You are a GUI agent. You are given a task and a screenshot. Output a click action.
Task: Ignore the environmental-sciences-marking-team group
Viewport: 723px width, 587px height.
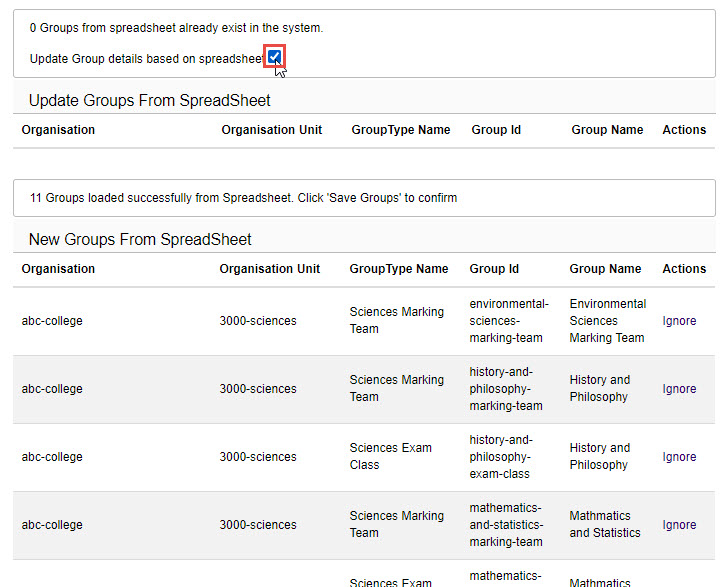[679, 321]
